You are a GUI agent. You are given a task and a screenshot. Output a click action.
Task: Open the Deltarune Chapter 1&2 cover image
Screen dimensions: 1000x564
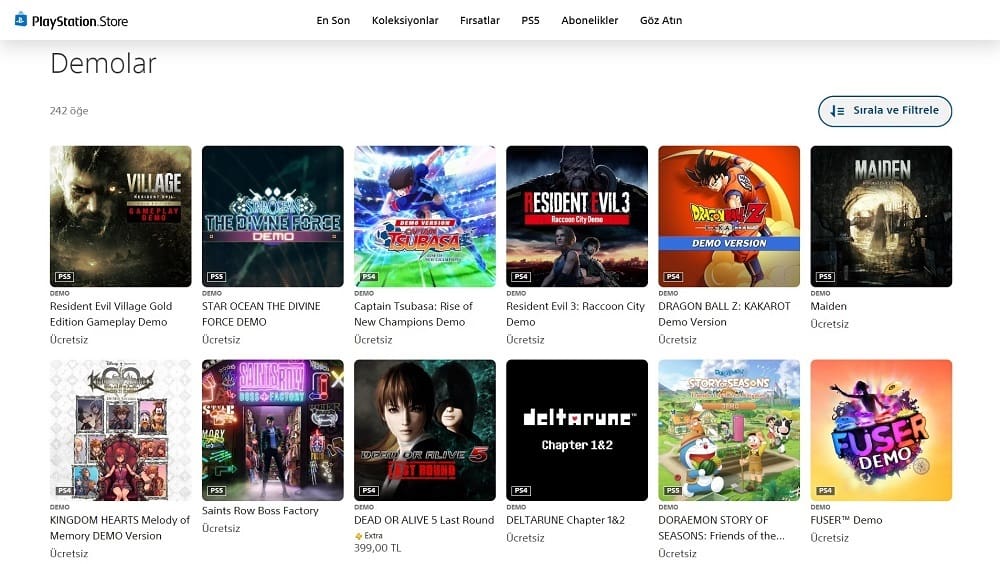(577, 430)
